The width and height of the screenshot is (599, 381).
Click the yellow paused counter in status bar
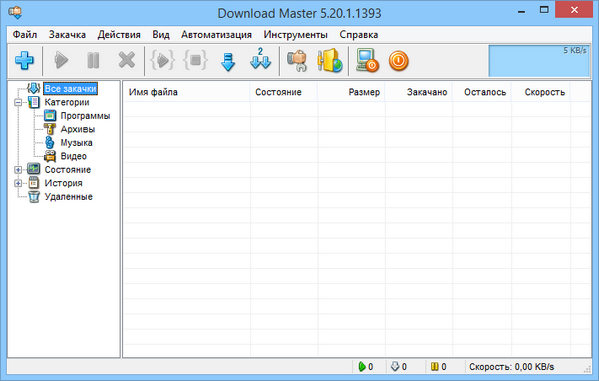tap(439, 367)
